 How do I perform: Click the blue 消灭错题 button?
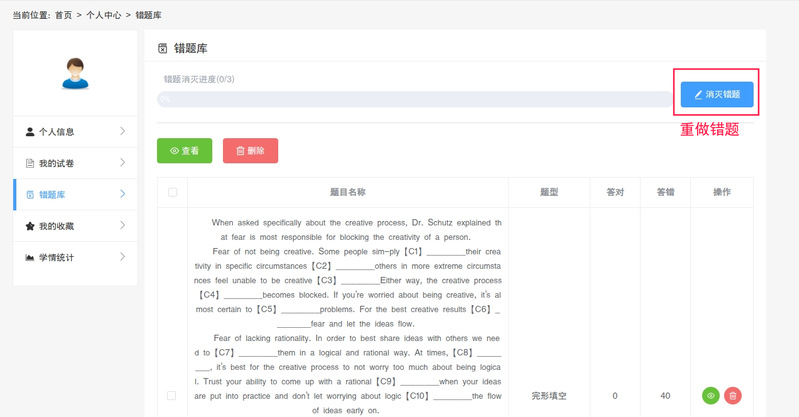pyautogui.click(x=717, y=94)
